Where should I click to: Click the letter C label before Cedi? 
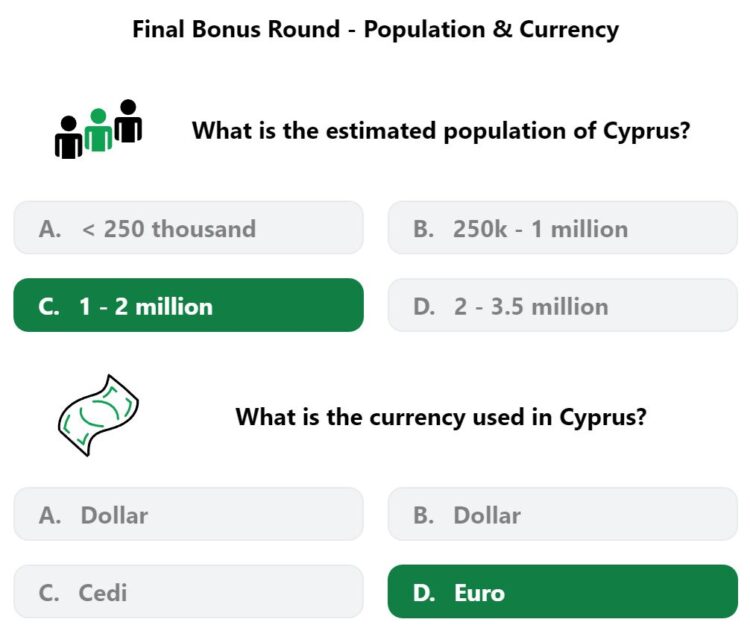click(x=49, y=592)
